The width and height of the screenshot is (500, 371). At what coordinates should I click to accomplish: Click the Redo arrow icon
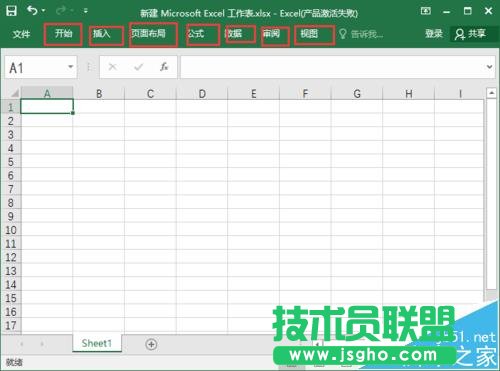[x=61, y=11]
